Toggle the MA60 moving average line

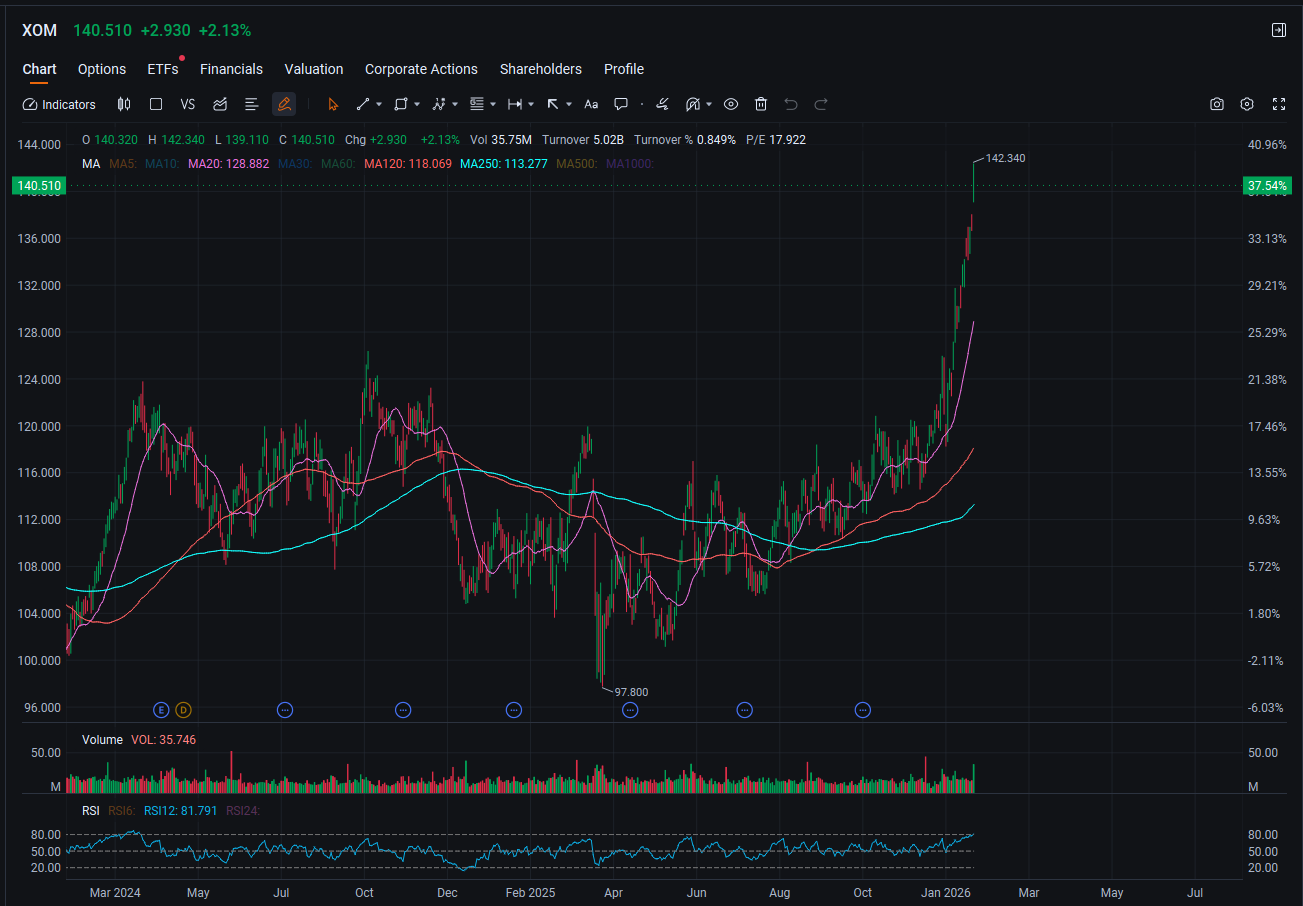(x=338, y=163)
